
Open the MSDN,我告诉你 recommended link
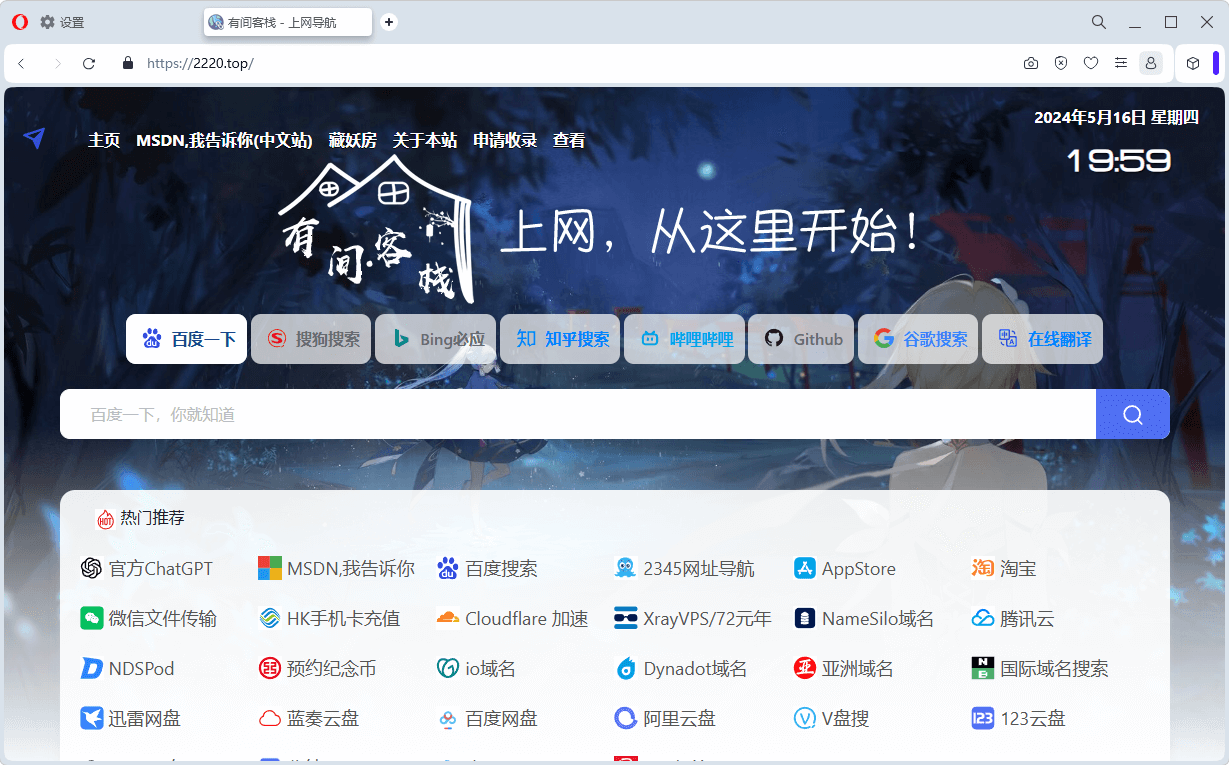coord(336,569)
